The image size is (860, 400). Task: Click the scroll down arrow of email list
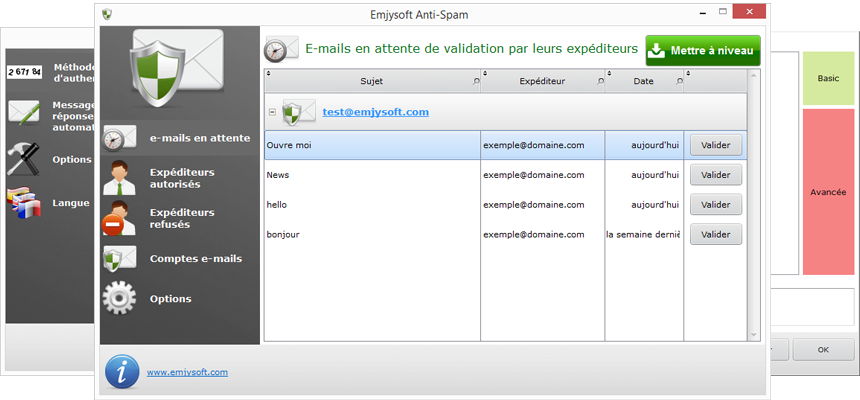pos(754,335)
